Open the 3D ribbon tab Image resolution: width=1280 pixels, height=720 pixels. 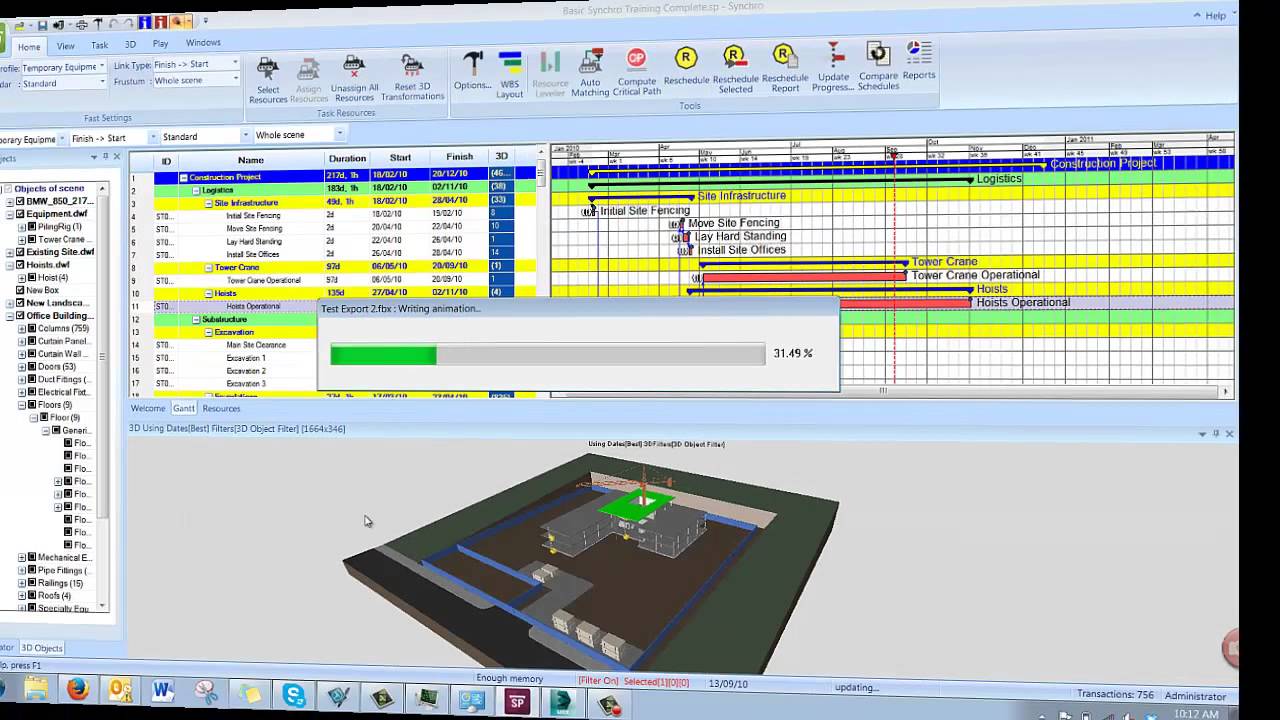(x=130, y=44)
